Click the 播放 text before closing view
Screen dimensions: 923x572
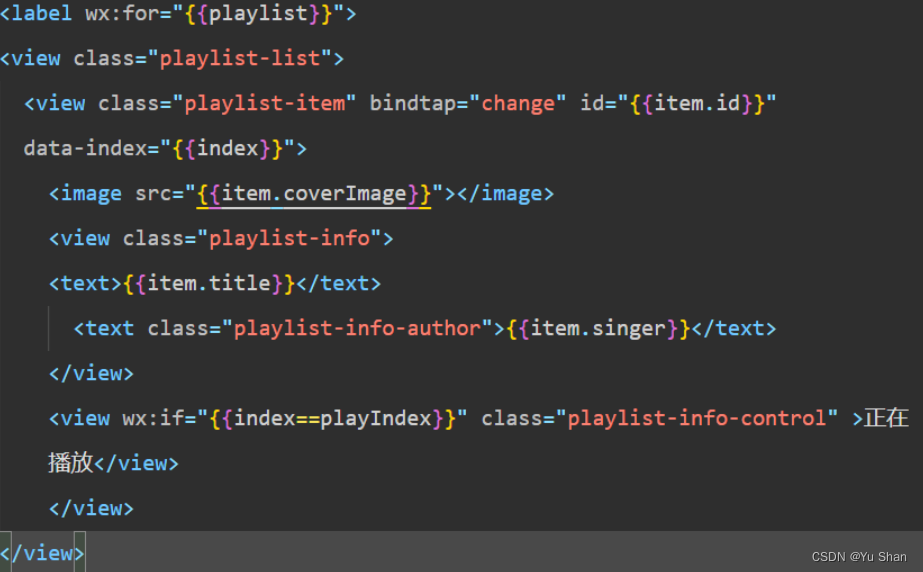71,463
